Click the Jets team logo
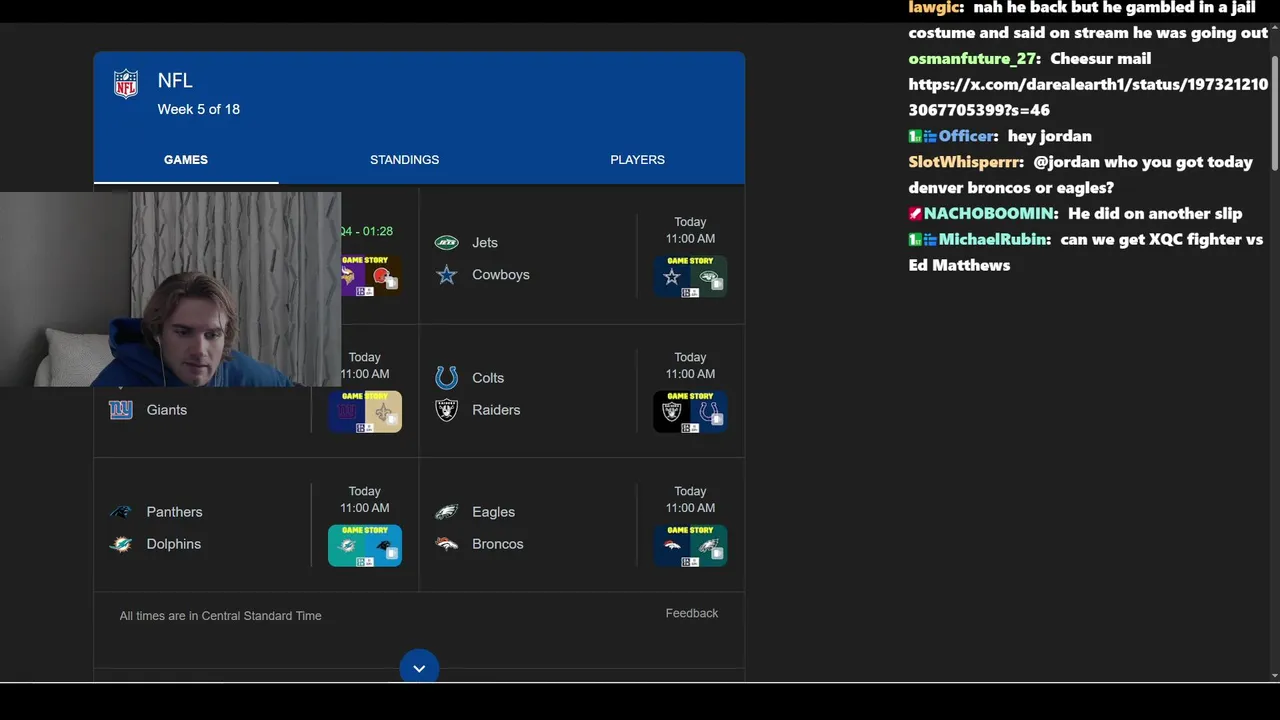The height and width of the screenshot is (720, 1280). point(446,242)
